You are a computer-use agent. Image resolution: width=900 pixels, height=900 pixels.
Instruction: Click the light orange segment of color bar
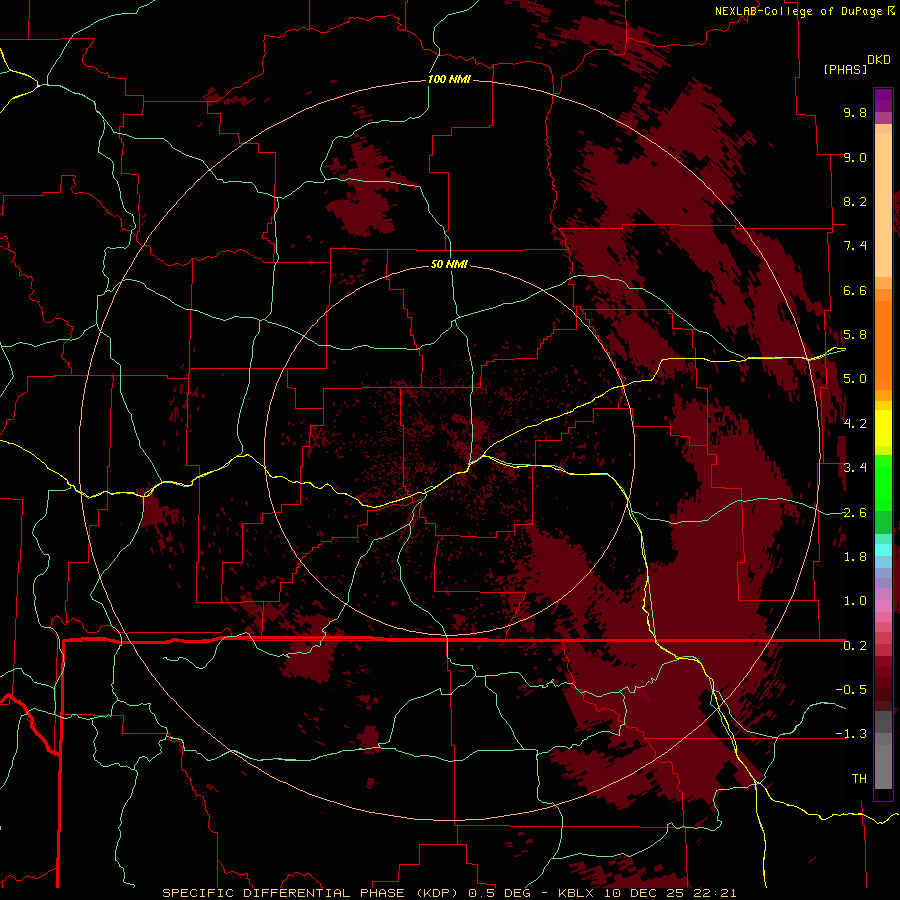coord(883,207)
